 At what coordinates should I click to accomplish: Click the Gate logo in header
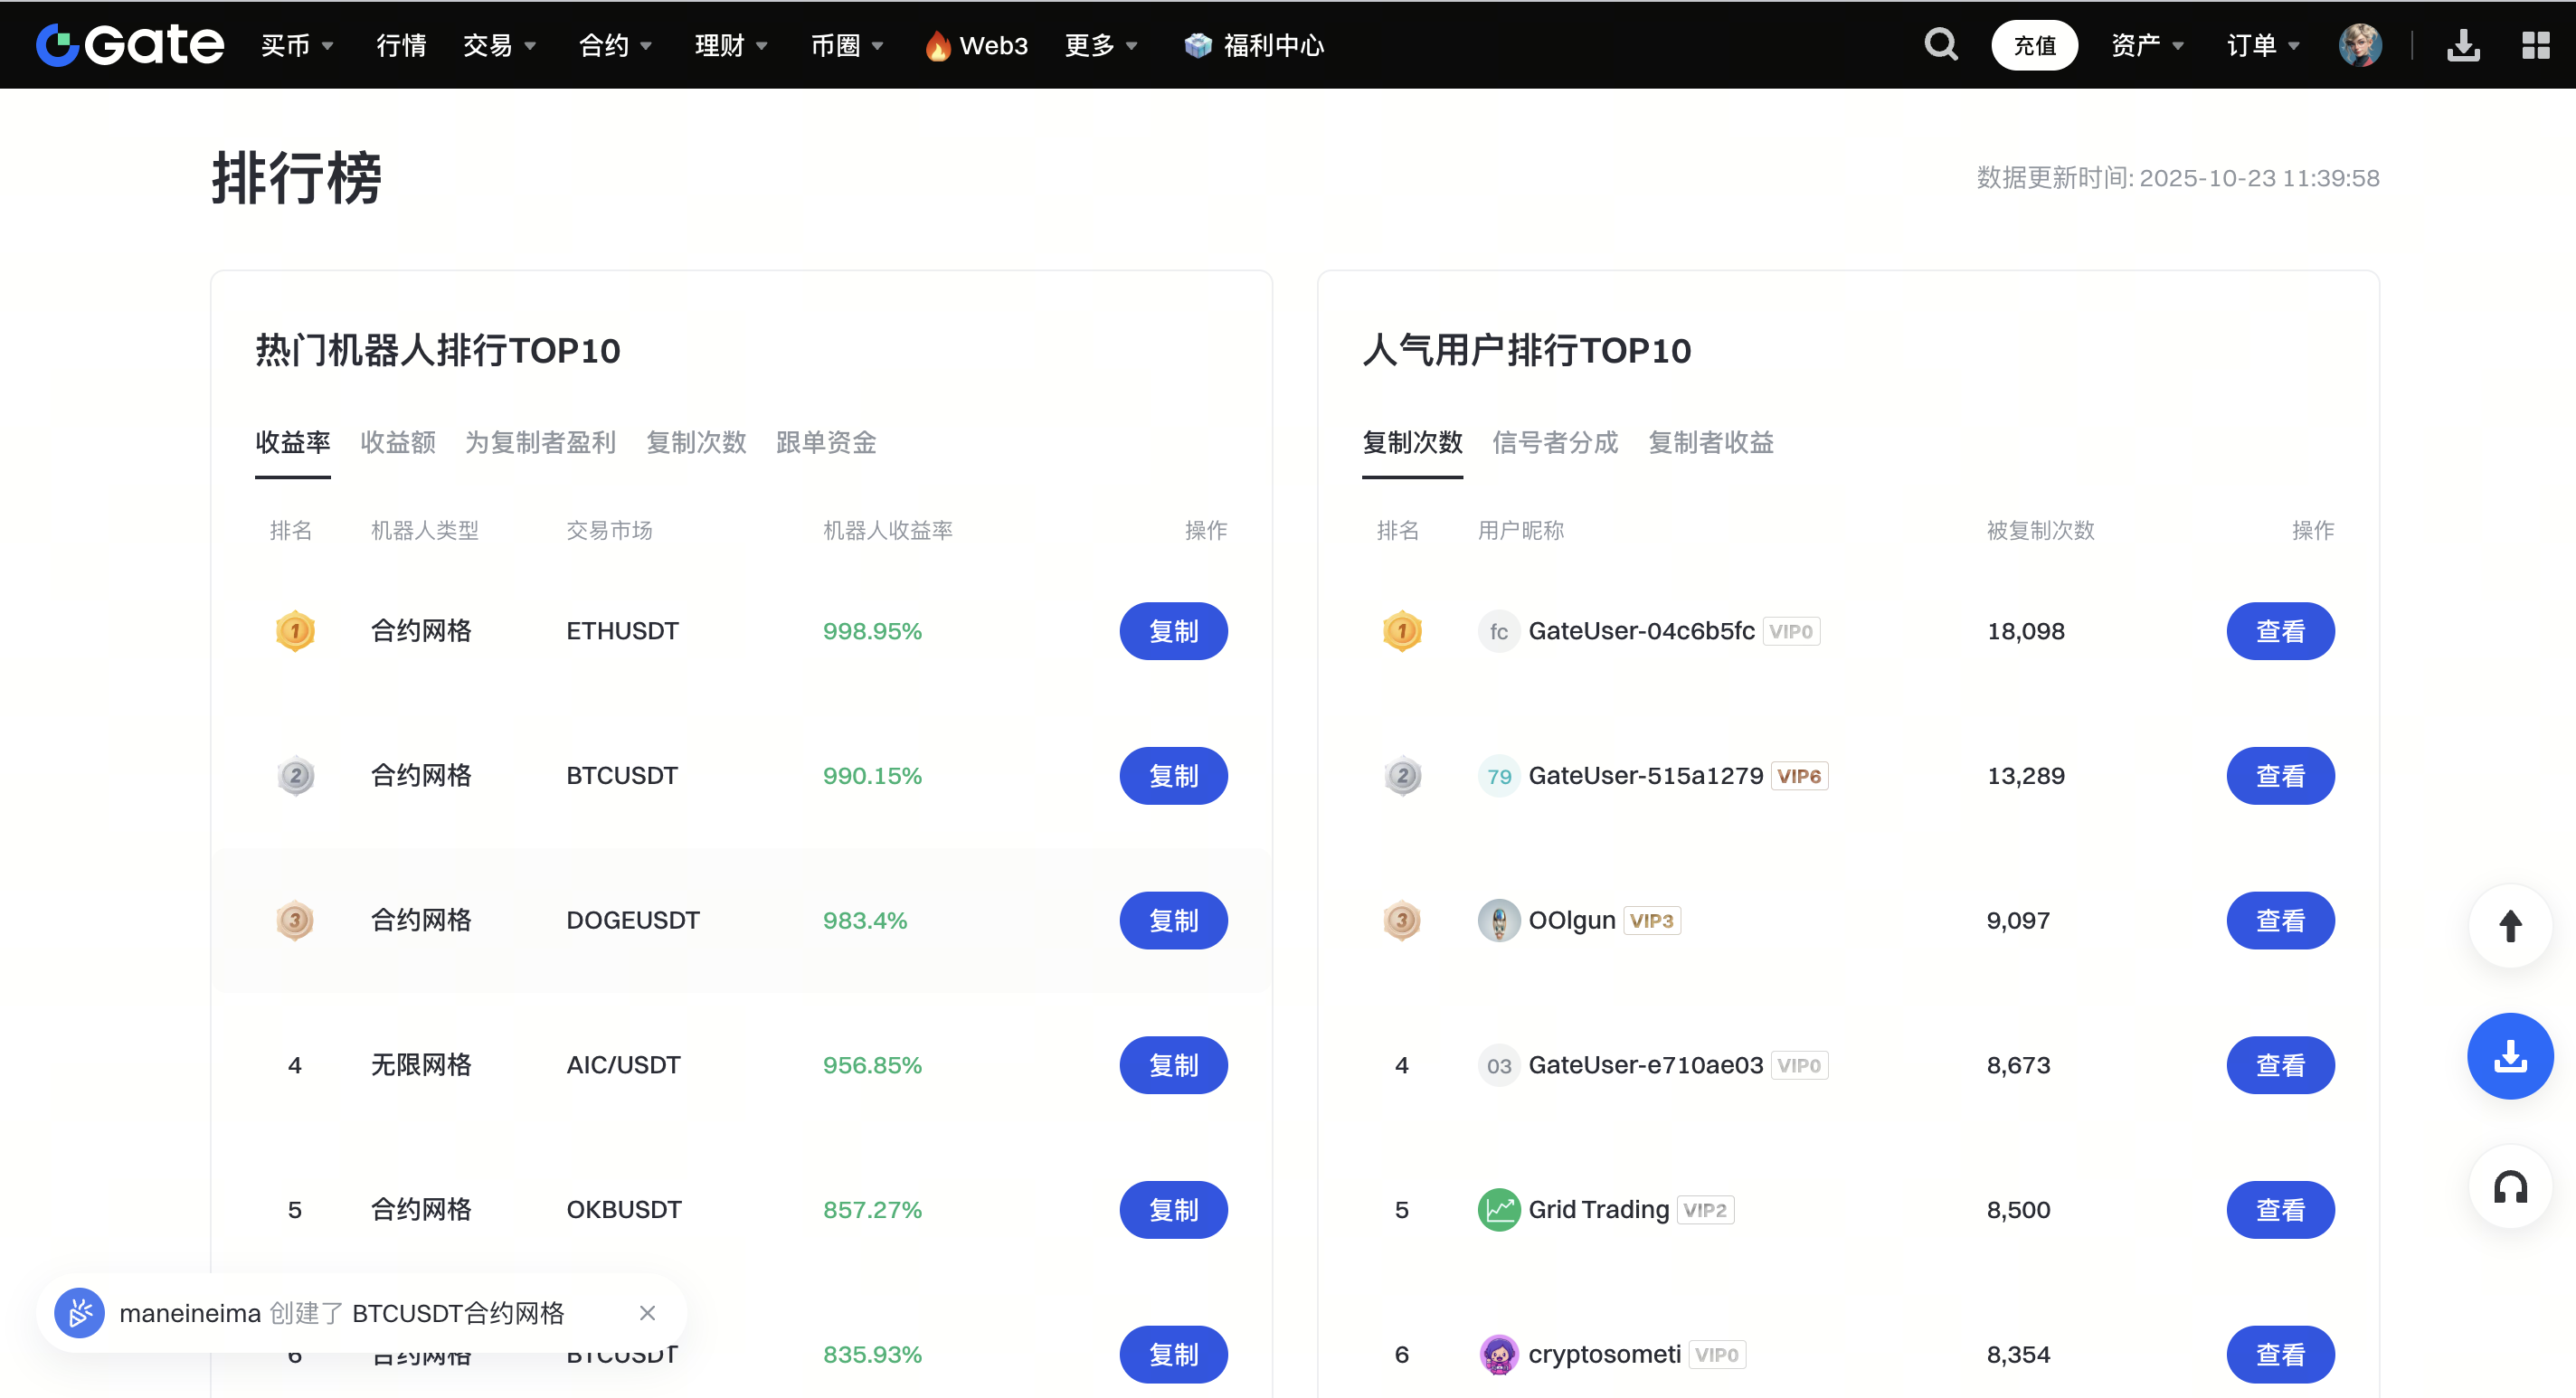point(130,45)
